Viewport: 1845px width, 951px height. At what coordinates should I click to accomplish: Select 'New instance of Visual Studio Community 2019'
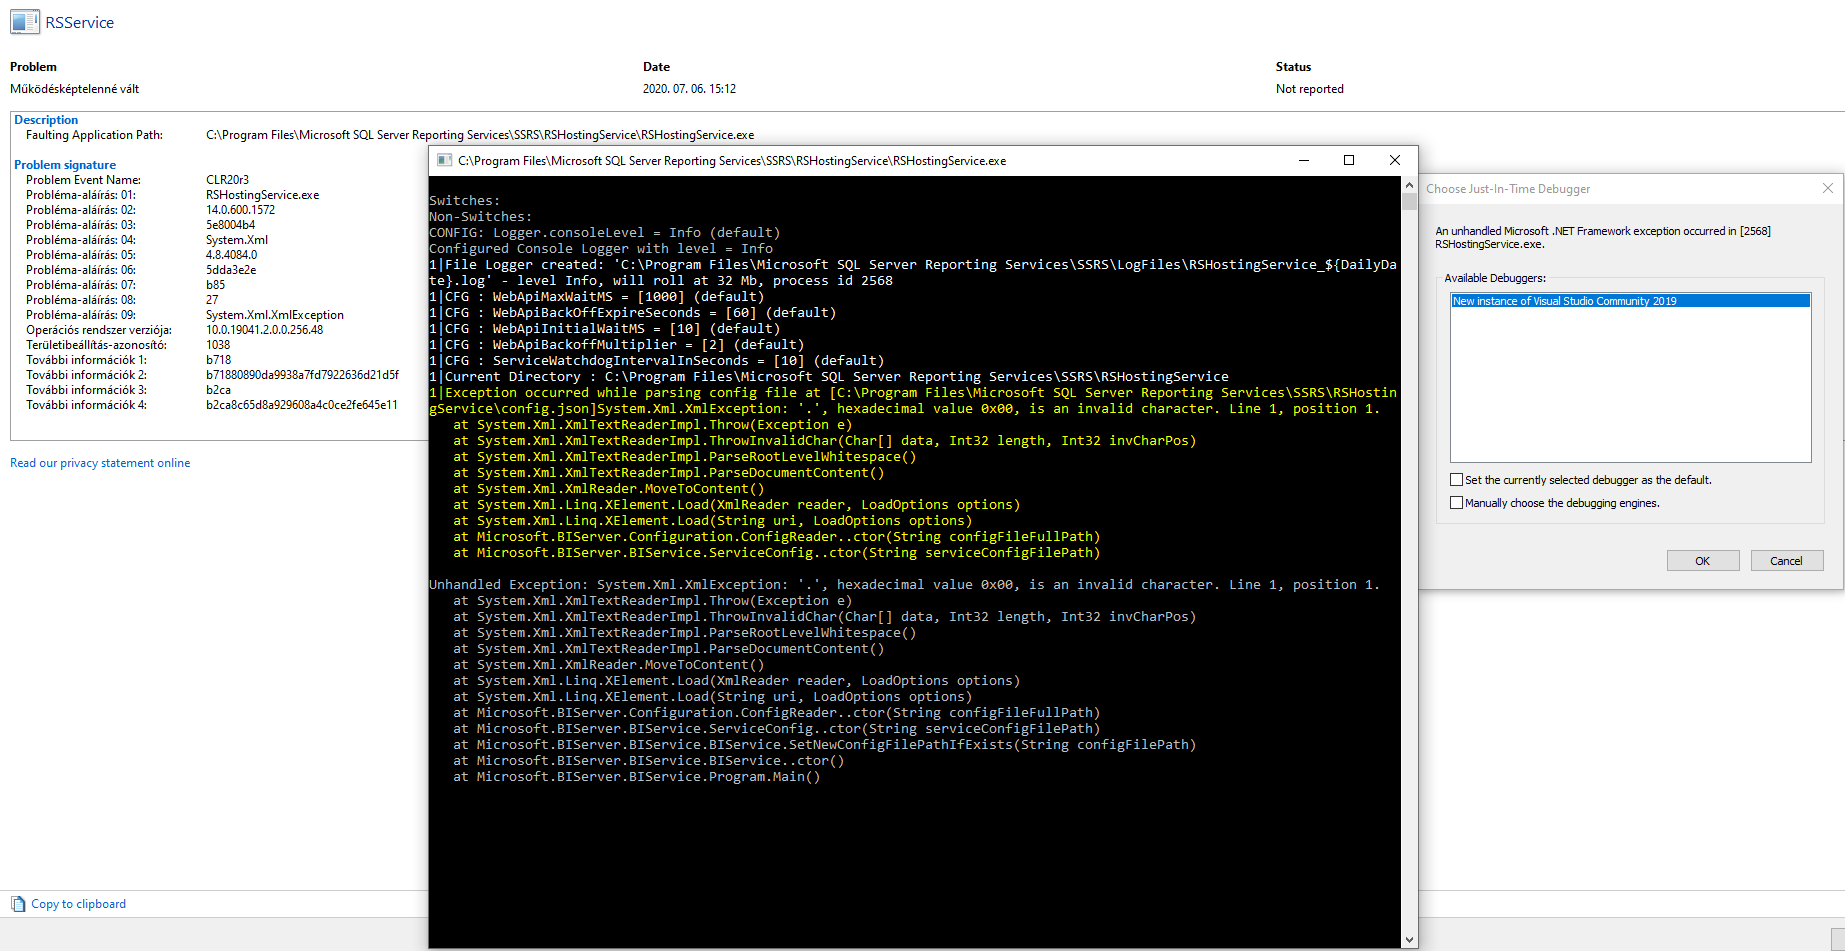click(x=1630, y=301)
